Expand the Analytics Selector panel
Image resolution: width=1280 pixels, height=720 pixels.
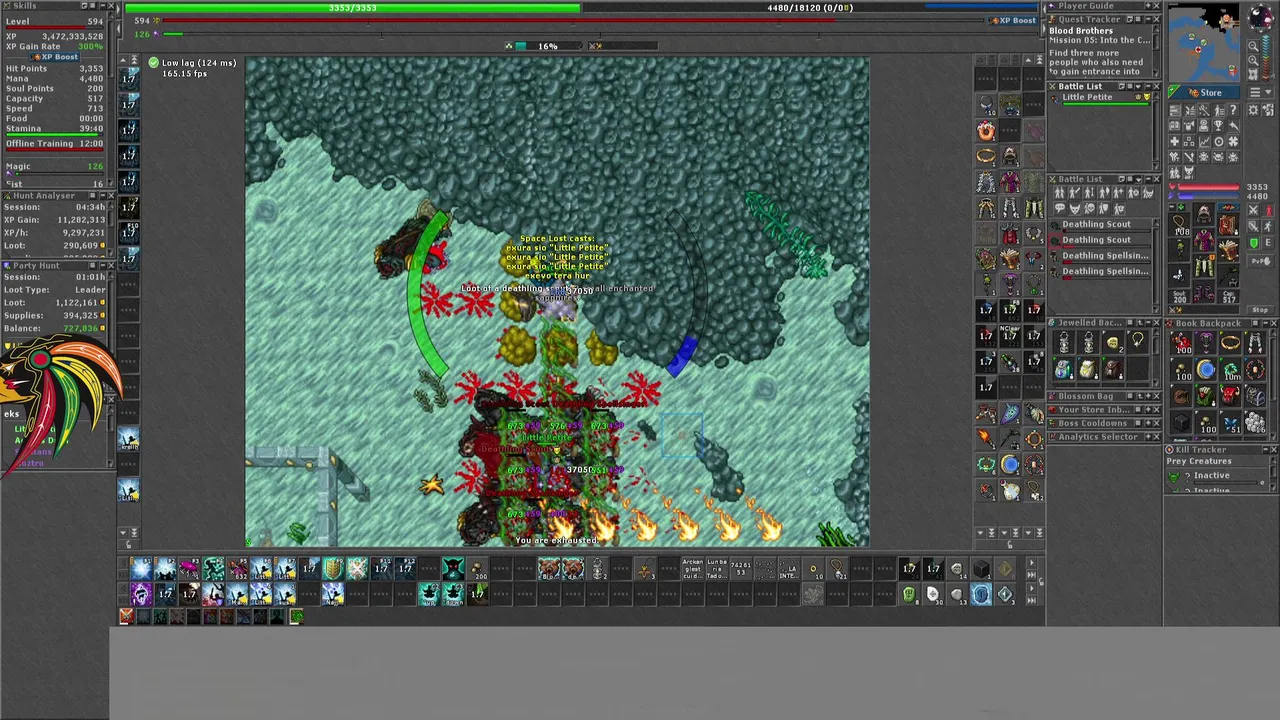click(1148, 437)
